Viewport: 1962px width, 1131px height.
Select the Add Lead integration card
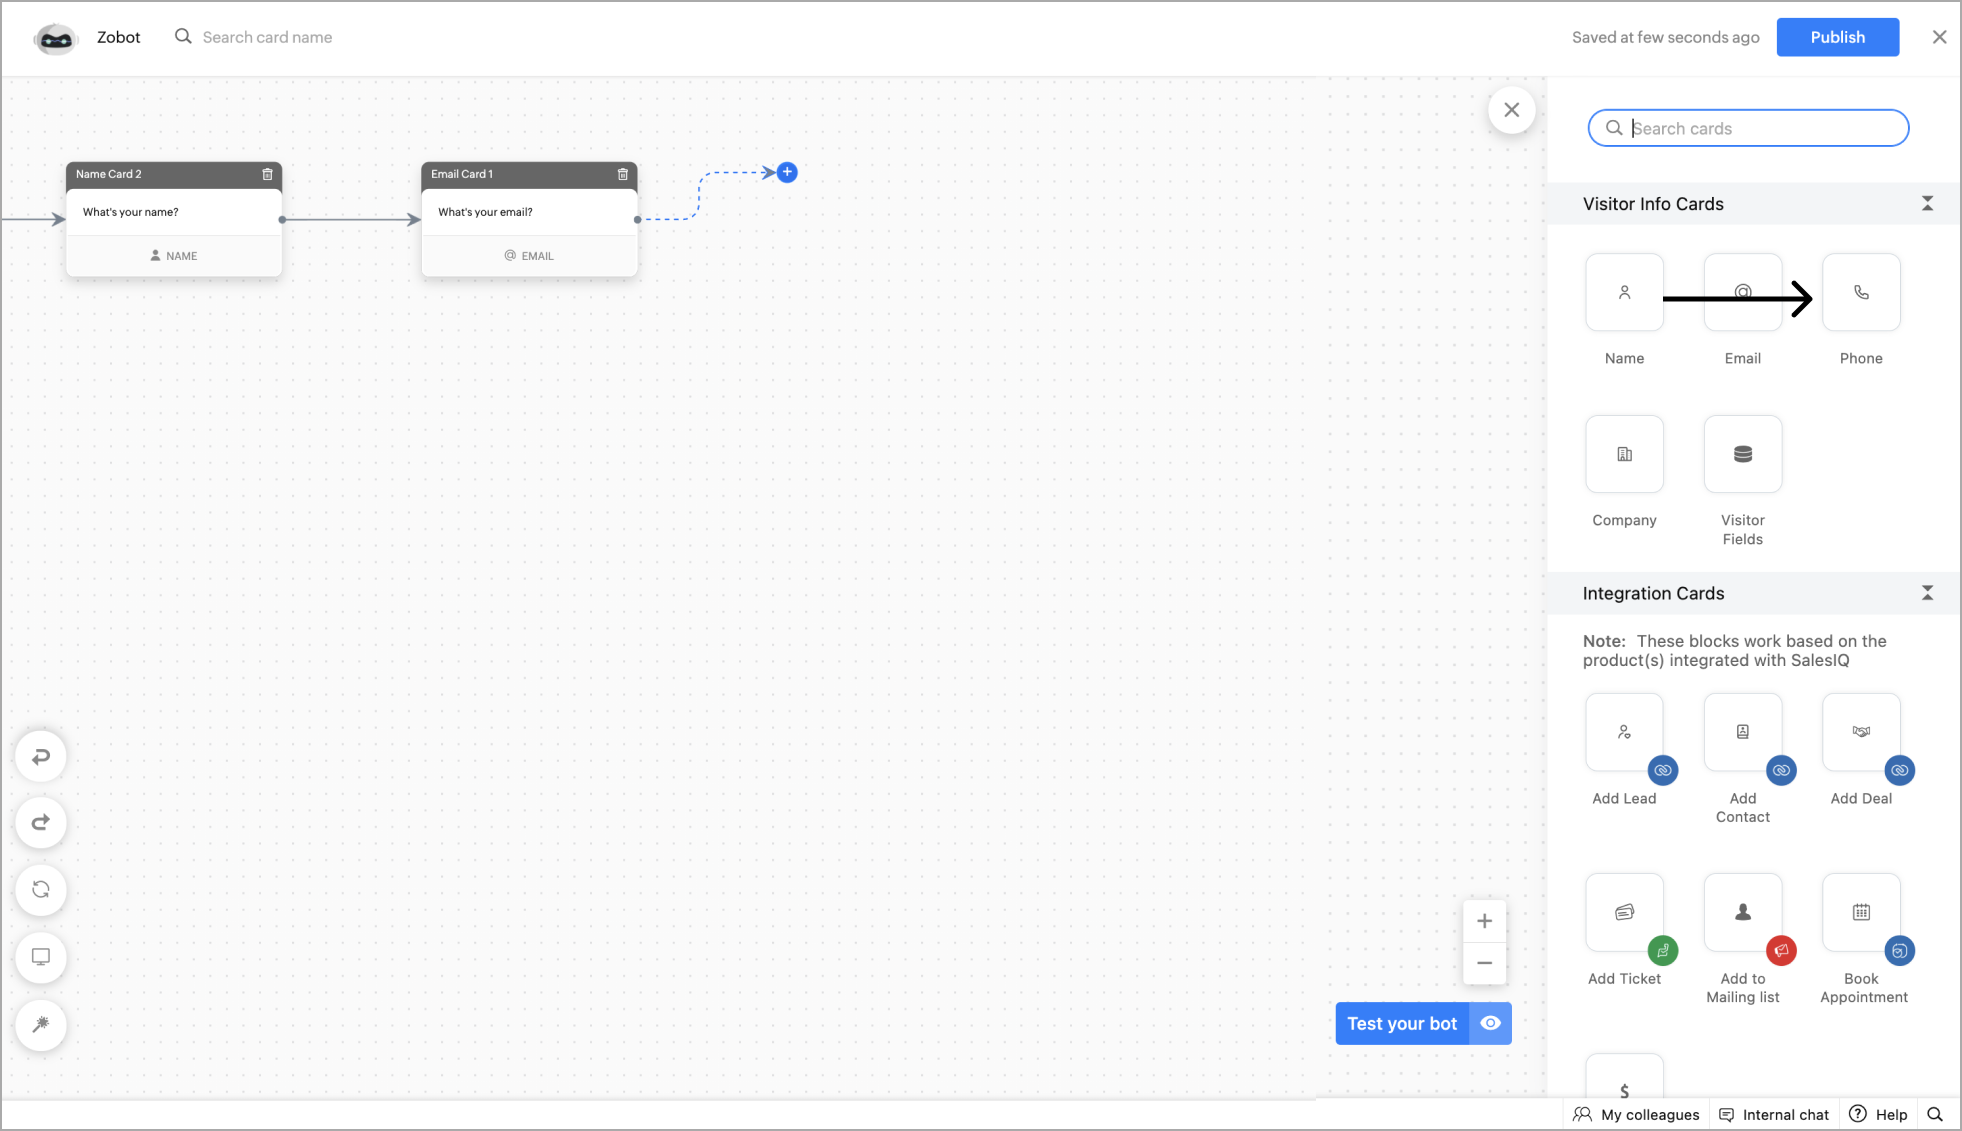[x=1624, y=733]
